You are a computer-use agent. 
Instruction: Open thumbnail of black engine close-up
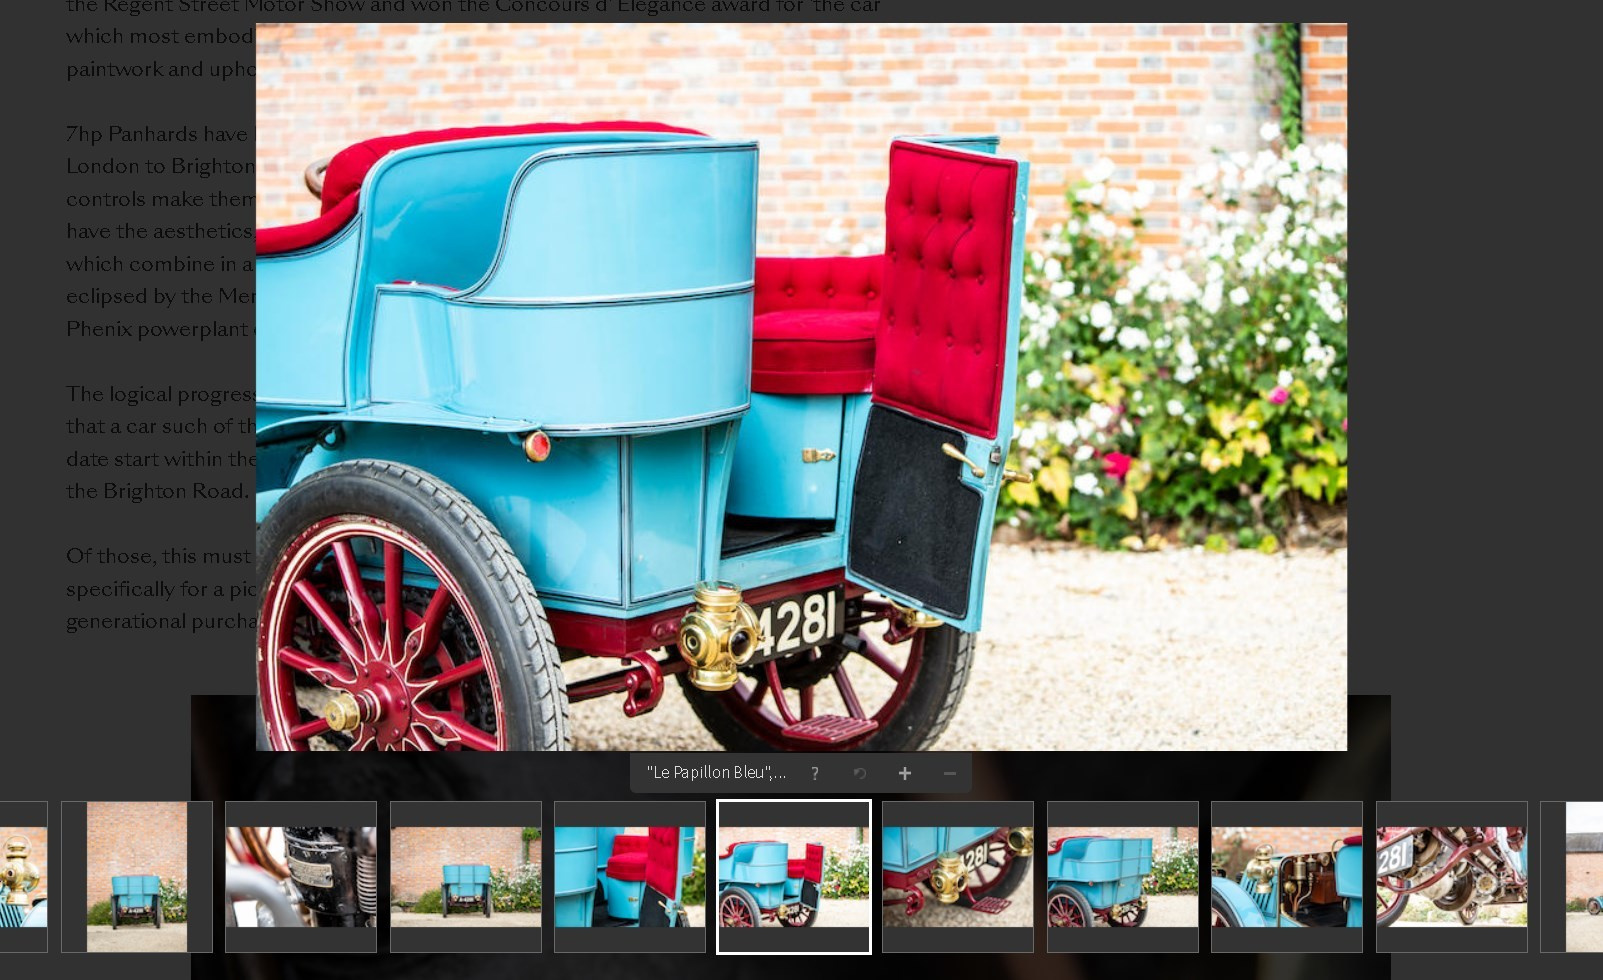tap(301, 877)
